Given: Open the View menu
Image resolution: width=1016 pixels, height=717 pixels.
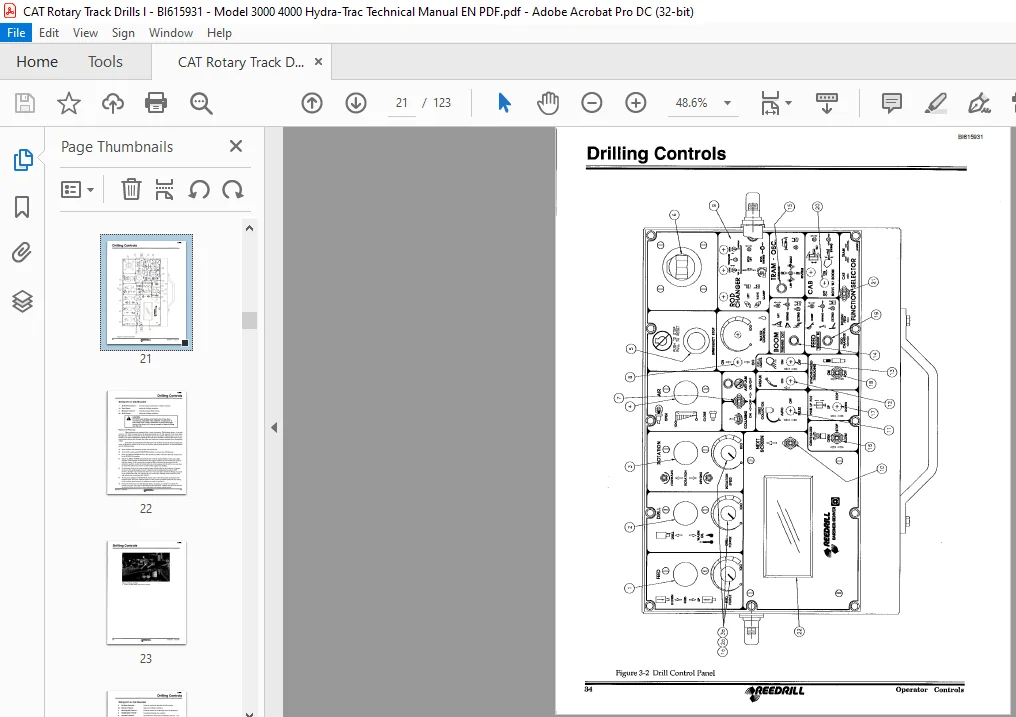Looking at the screenshot, I should [85, 32].
